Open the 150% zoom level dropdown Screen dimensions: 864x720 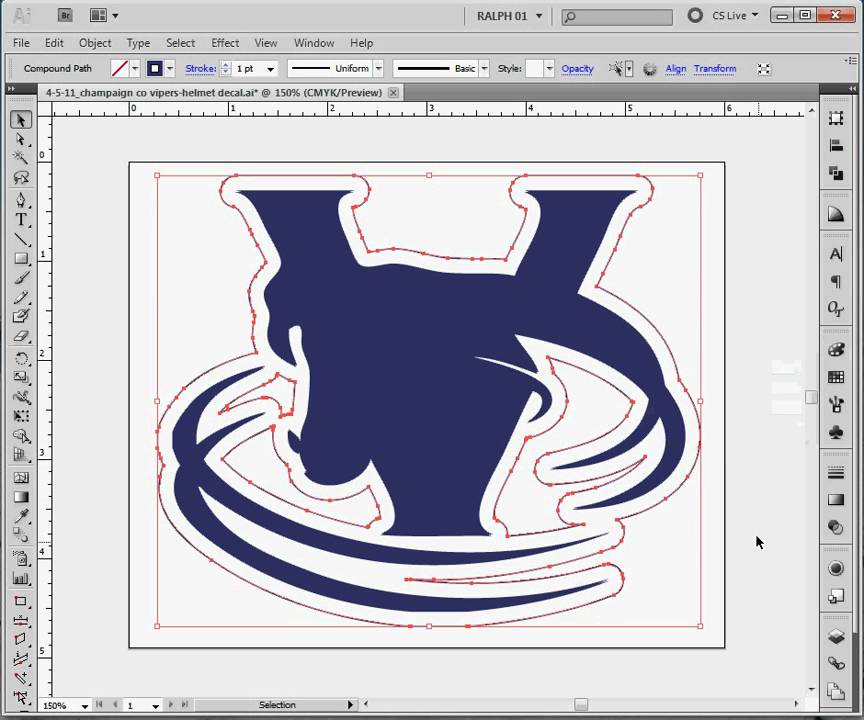85,706
